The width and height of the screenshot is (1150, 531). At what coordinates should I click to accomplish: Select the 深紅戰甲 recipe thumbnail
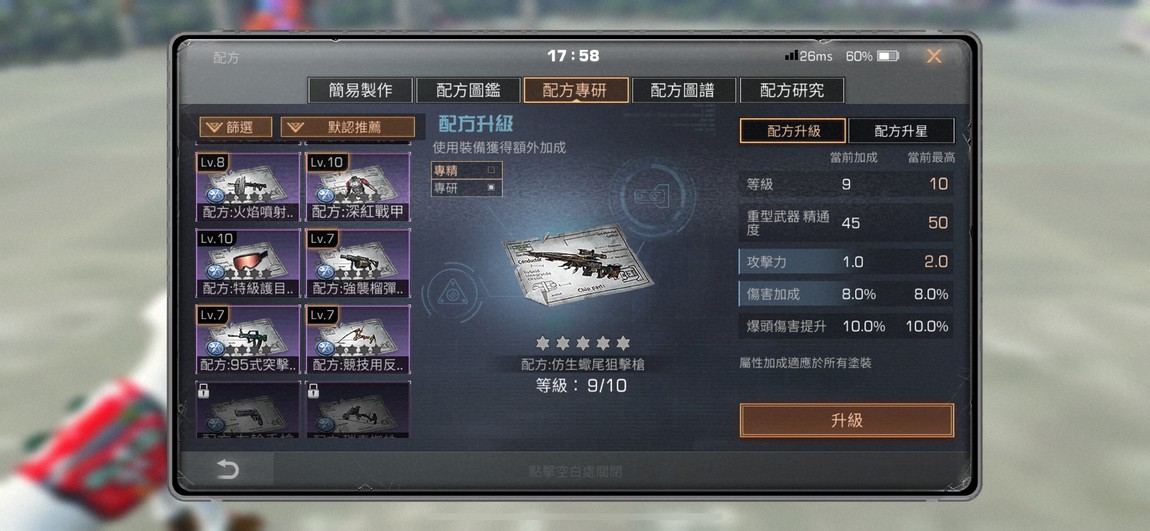point(358,187)
